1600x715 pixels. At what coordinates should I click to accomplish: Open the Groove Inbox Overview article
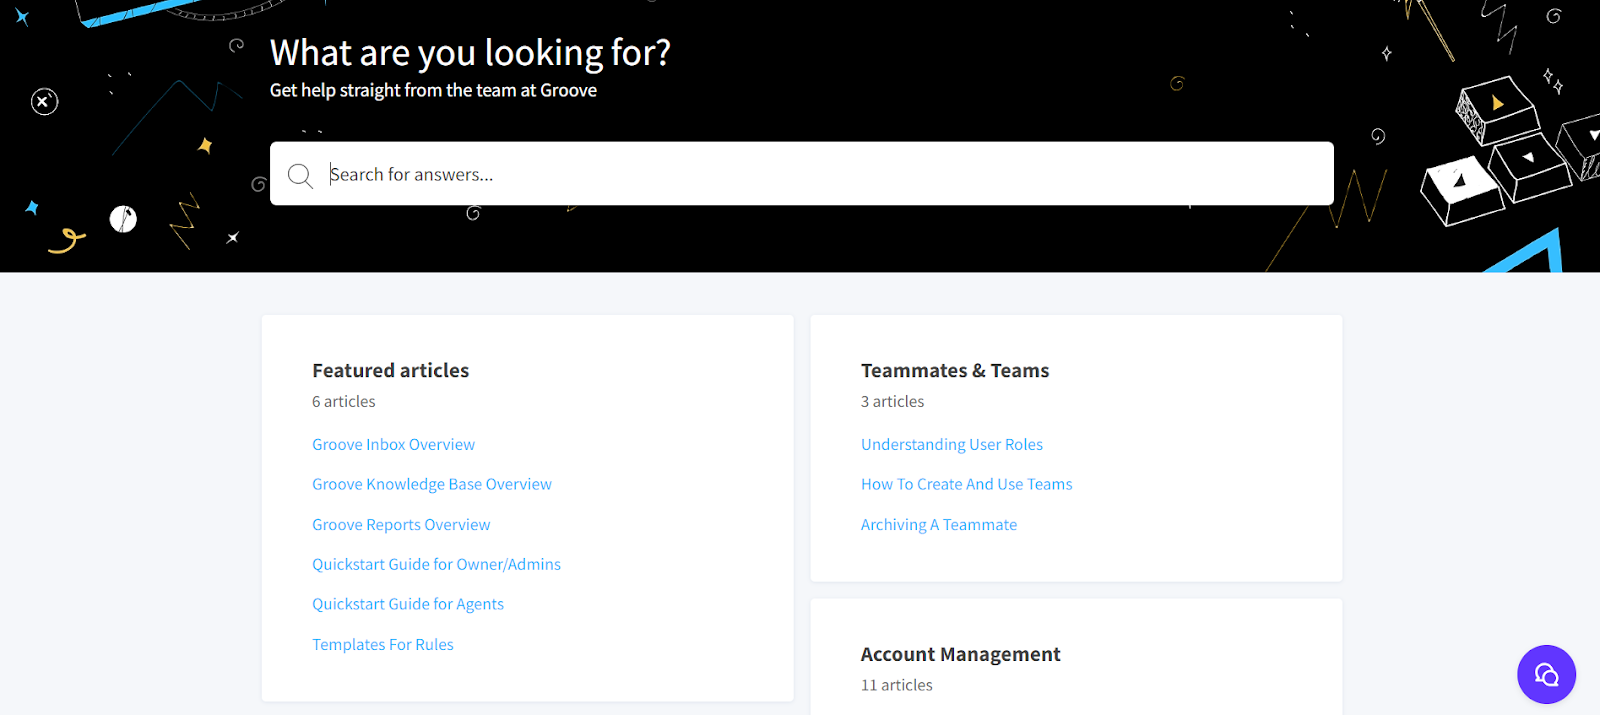click(x=393, y=445)
